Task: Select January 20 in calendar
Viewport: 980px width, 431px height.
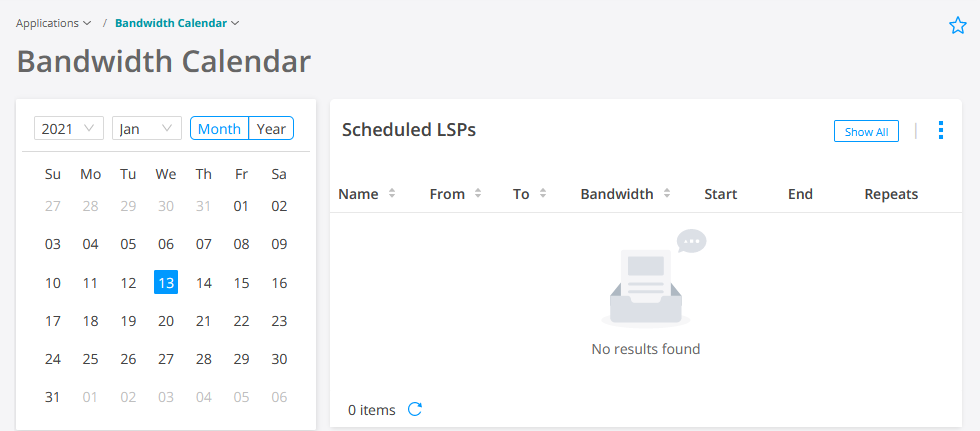Action: [166, 321]
